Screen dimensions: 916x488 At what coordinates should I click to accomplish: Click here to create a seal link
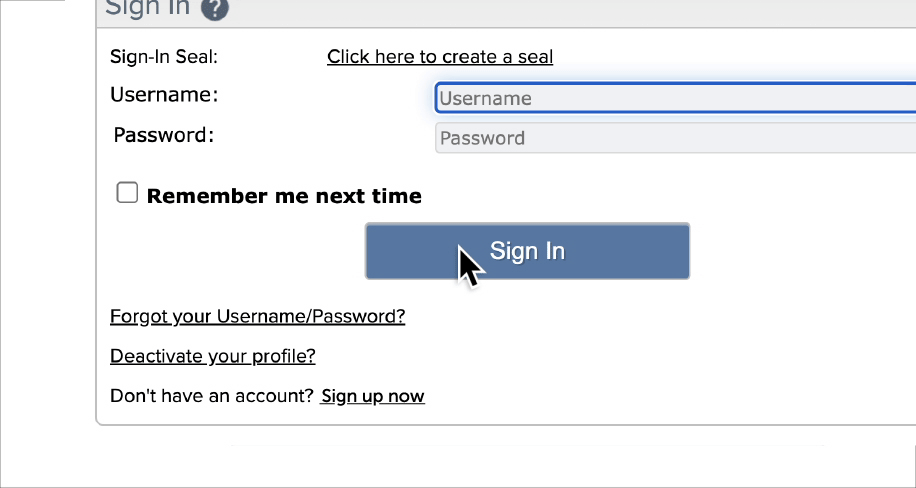440,57
